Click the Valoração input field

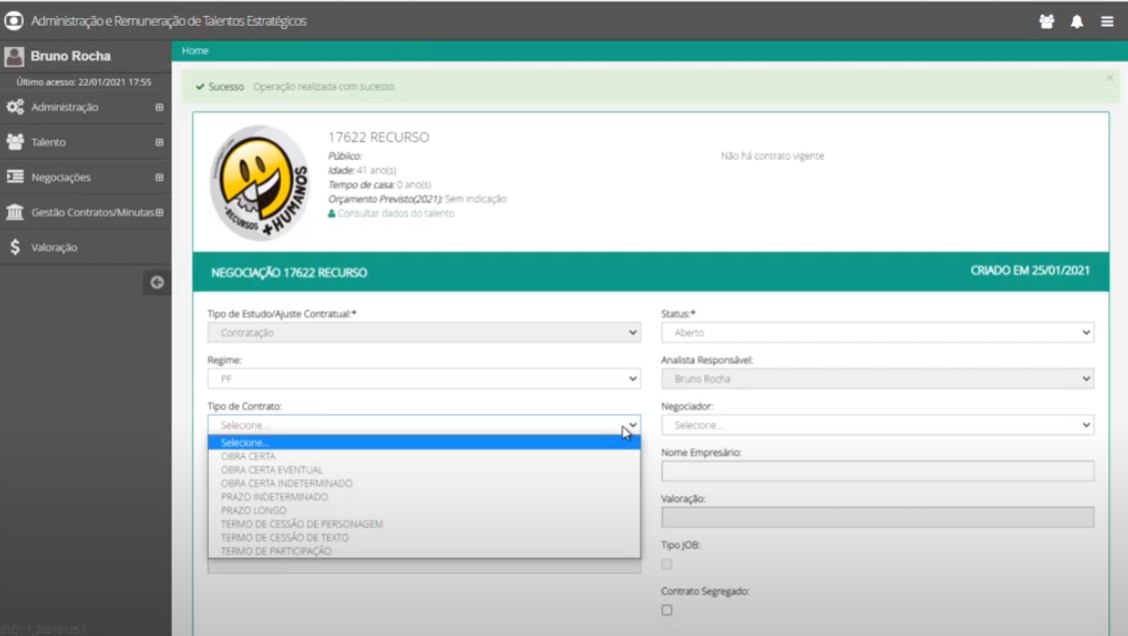878,517
